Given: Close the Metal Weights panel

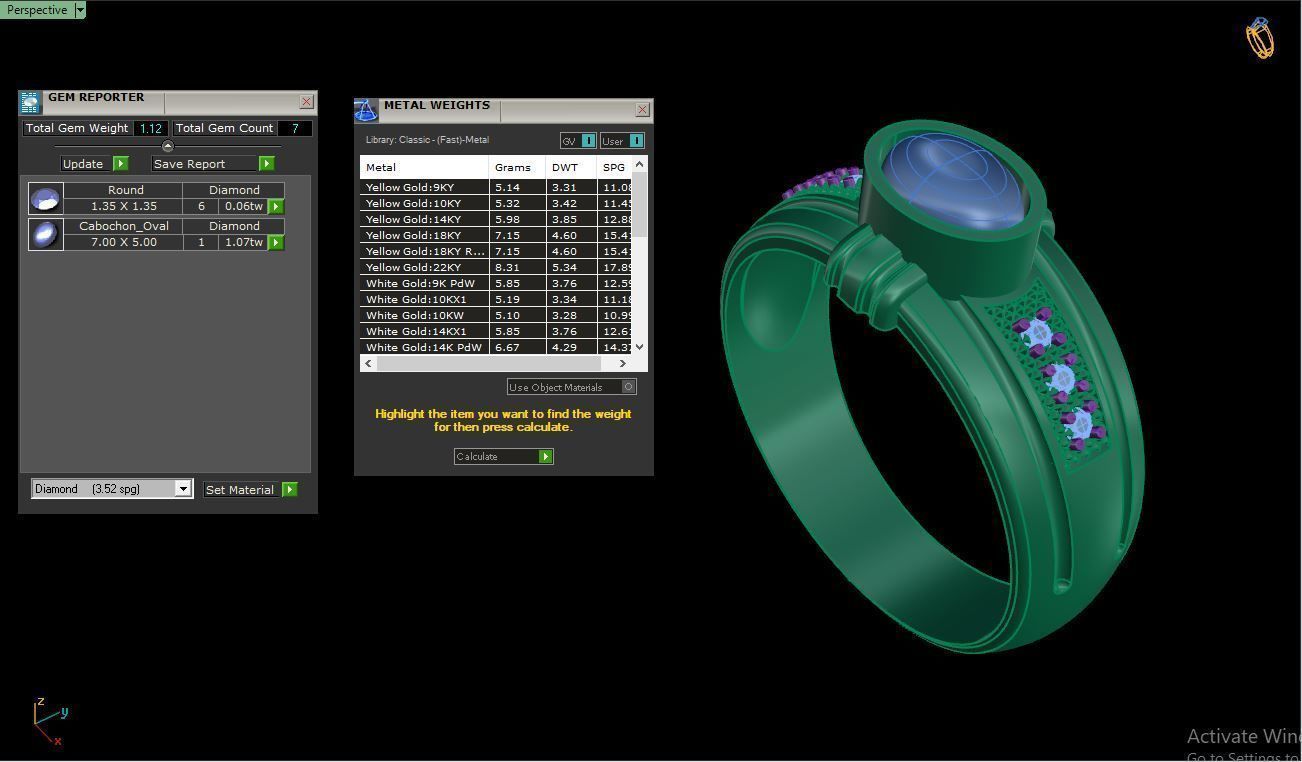Looking at the screenshot, I should coord(642,109).
